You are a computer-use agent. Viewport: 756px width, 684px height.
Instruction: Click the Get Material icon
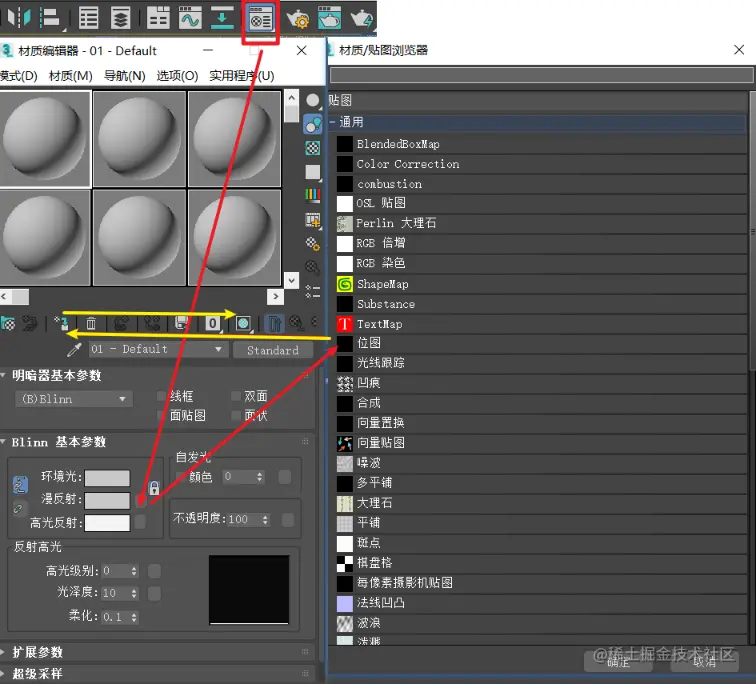click(x=8, y=323)
